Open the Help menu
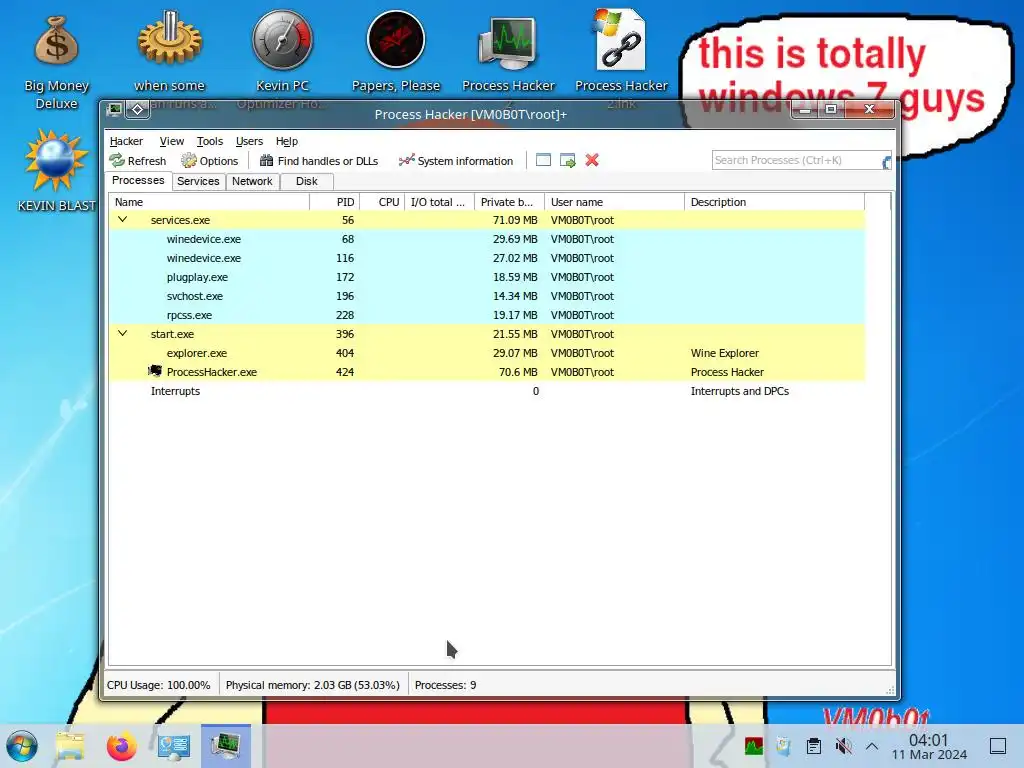The image size is (1024, 768). (x=287, y=141)
